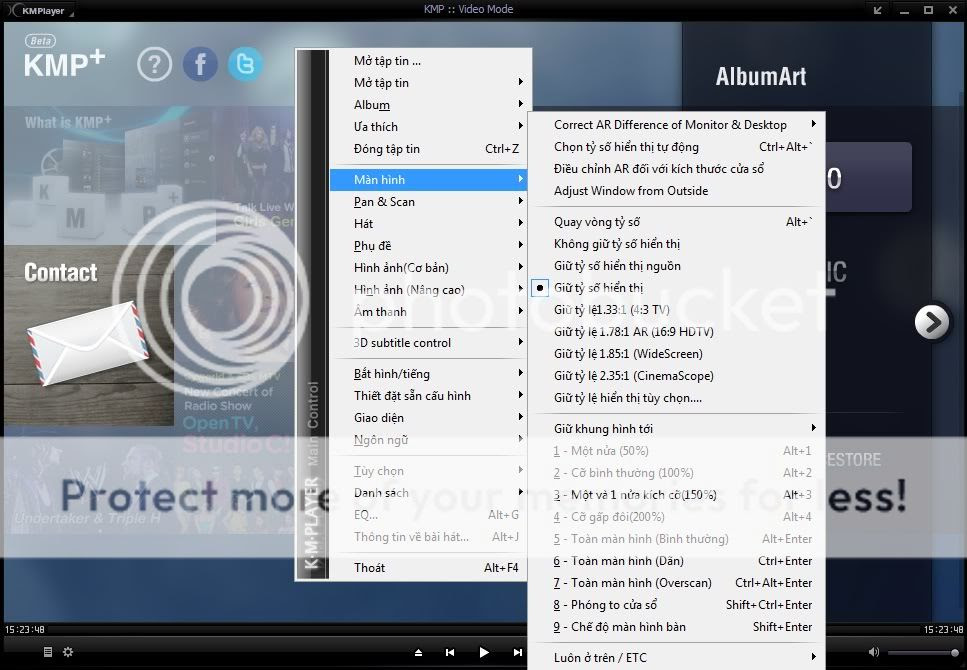967x670 pixels.
Task: Select the highlighted 'Màn hình' menu item
Action: pos(429,180)
